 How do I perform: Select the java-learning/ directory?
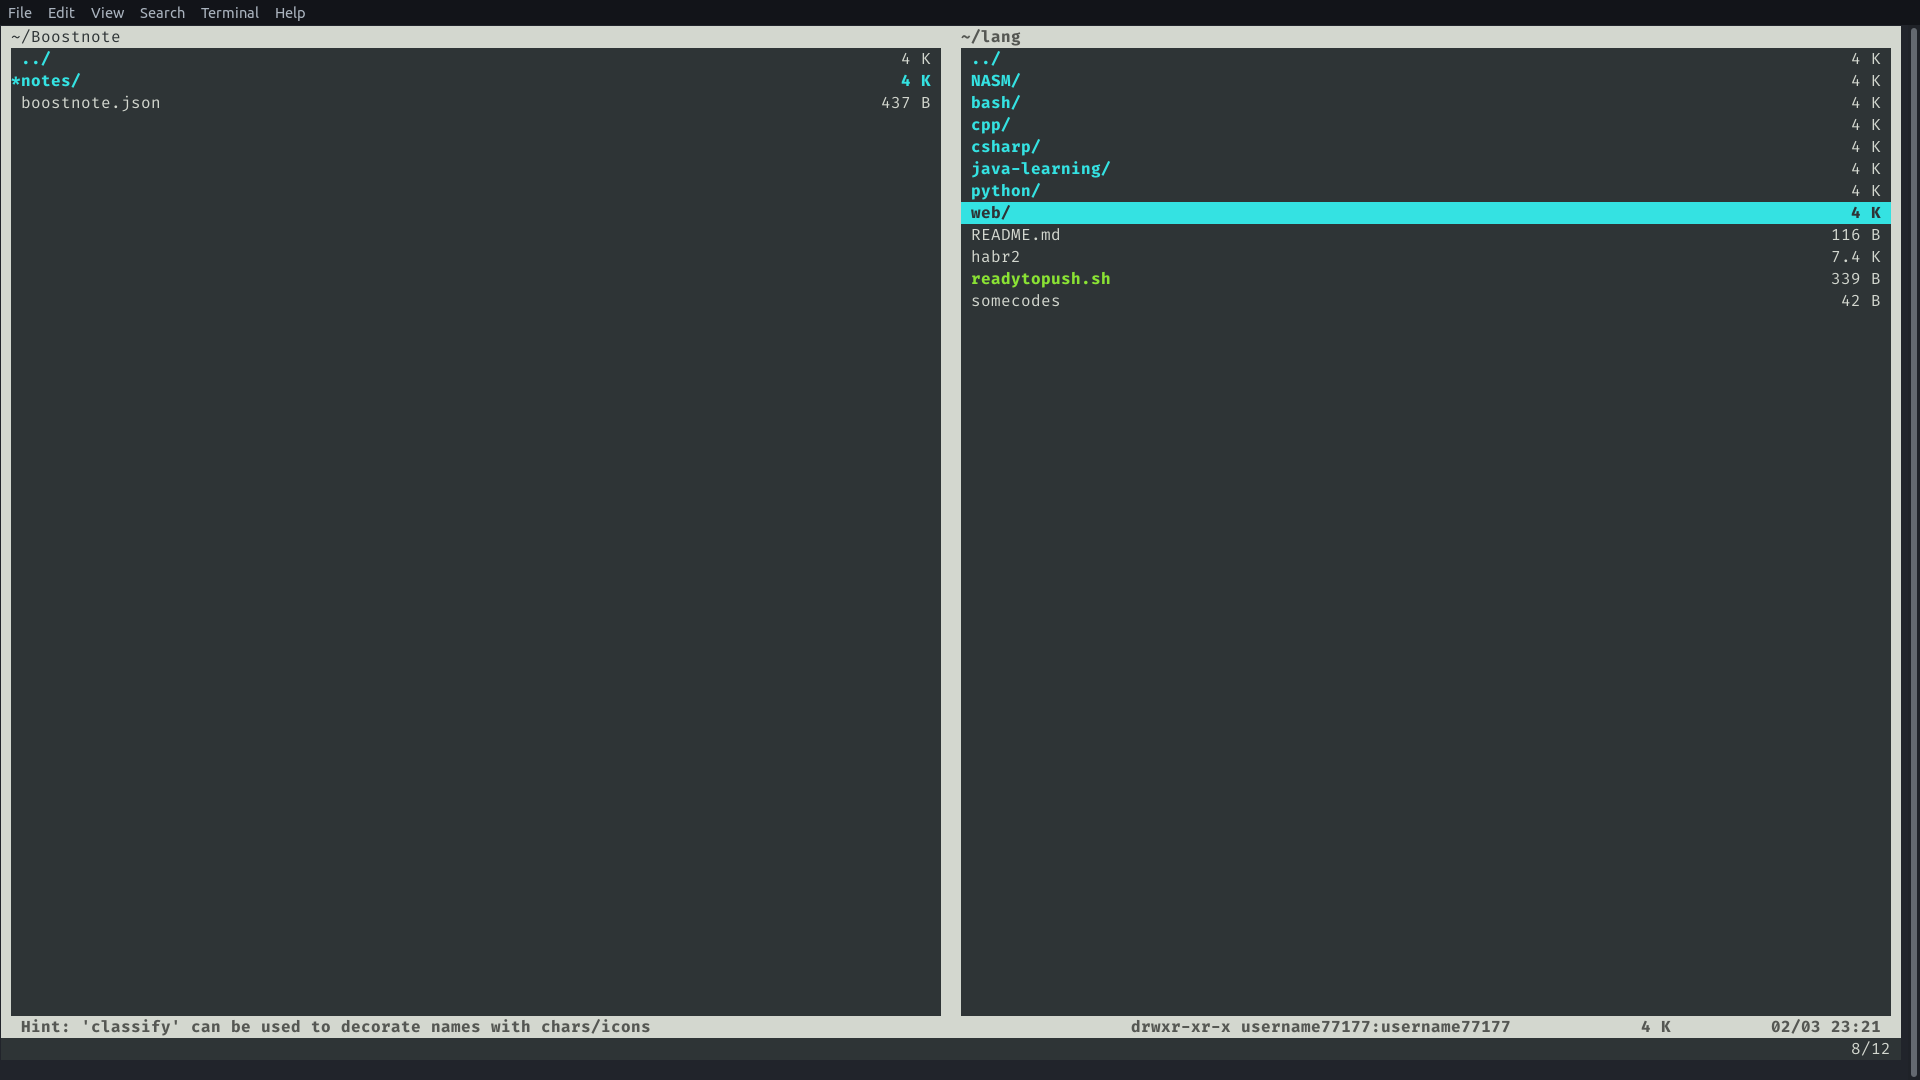click(x=1040, y=169)
